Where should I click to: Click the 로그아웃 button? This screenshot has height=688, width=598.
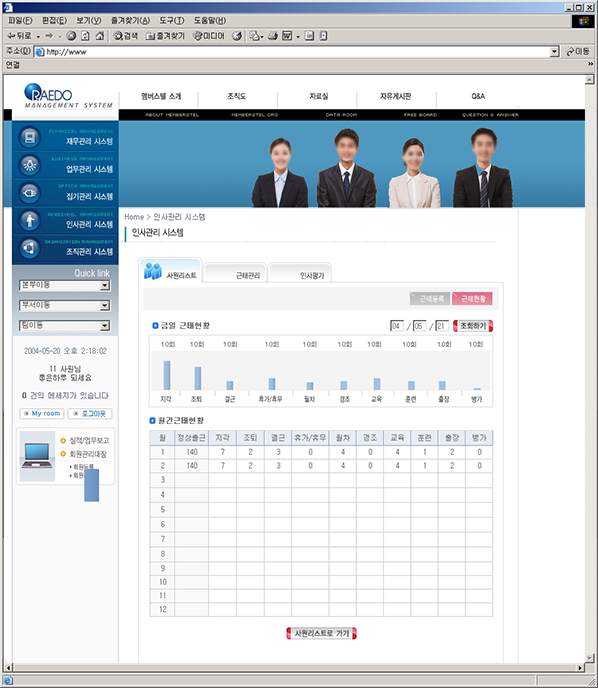90,413
